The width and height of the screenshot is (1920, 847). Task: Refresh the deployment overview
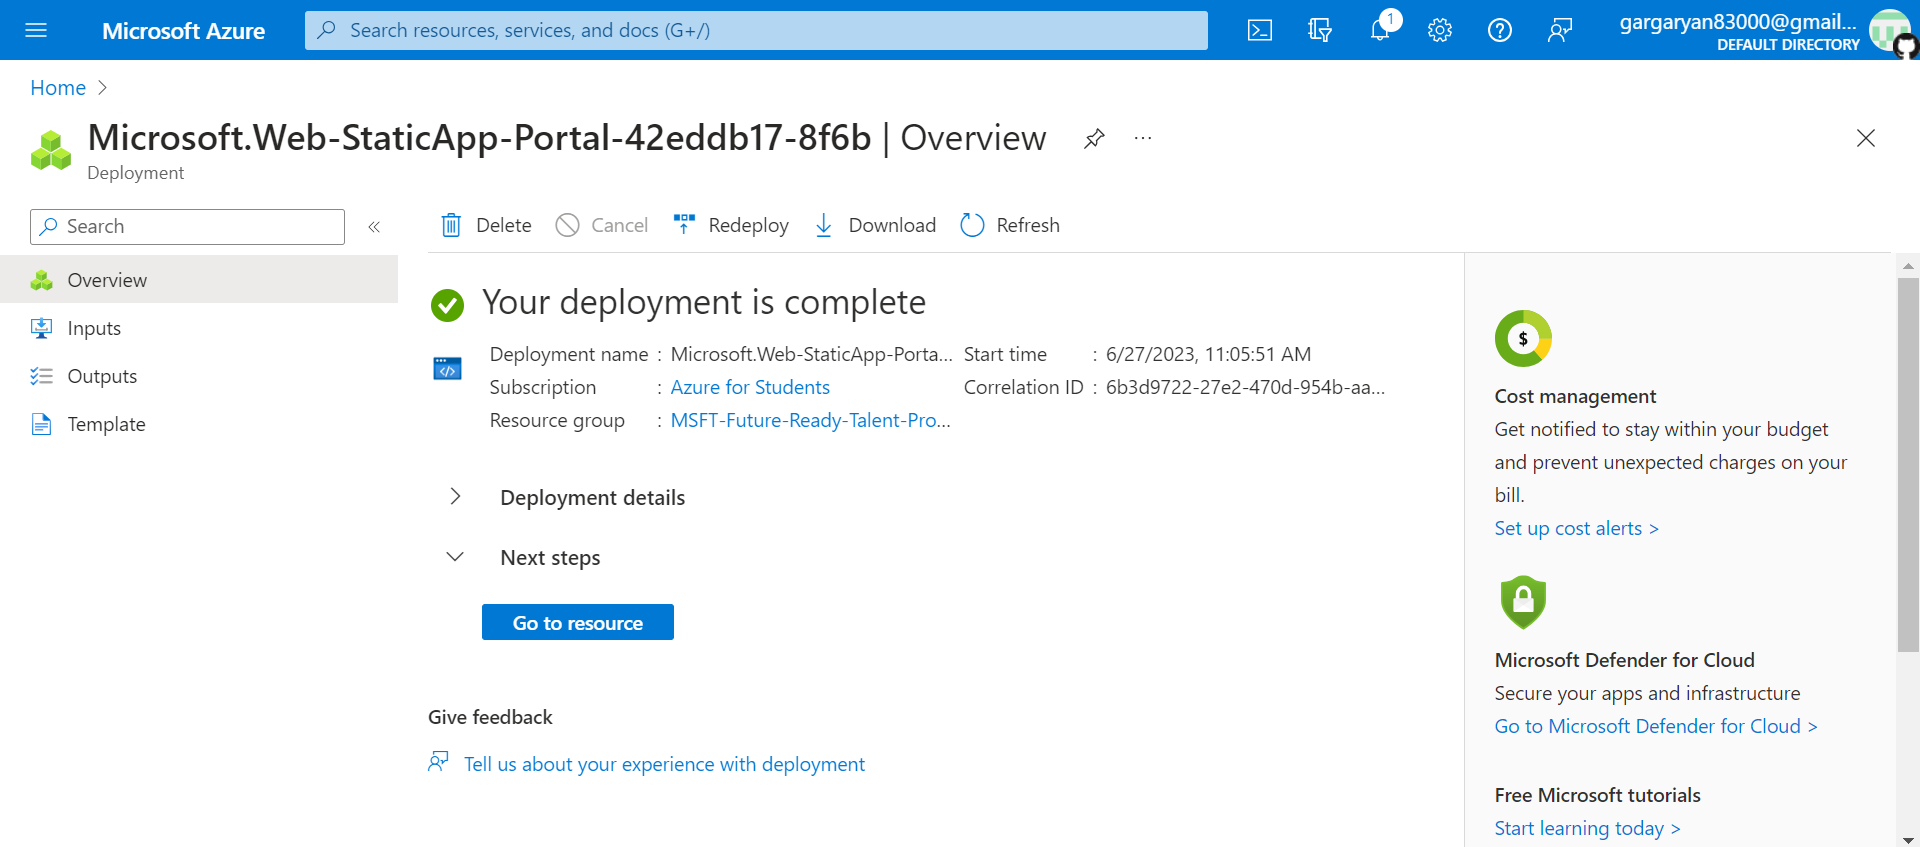pos(1010,225)
